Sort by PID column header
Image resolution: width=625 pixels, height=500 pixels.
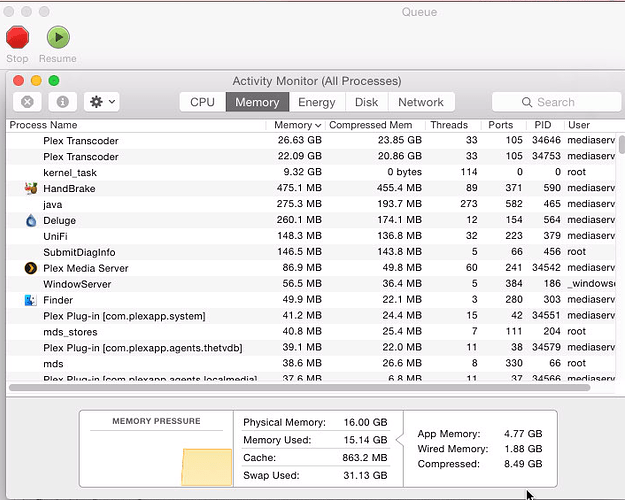pyautogui.click(x=543, y=125)
